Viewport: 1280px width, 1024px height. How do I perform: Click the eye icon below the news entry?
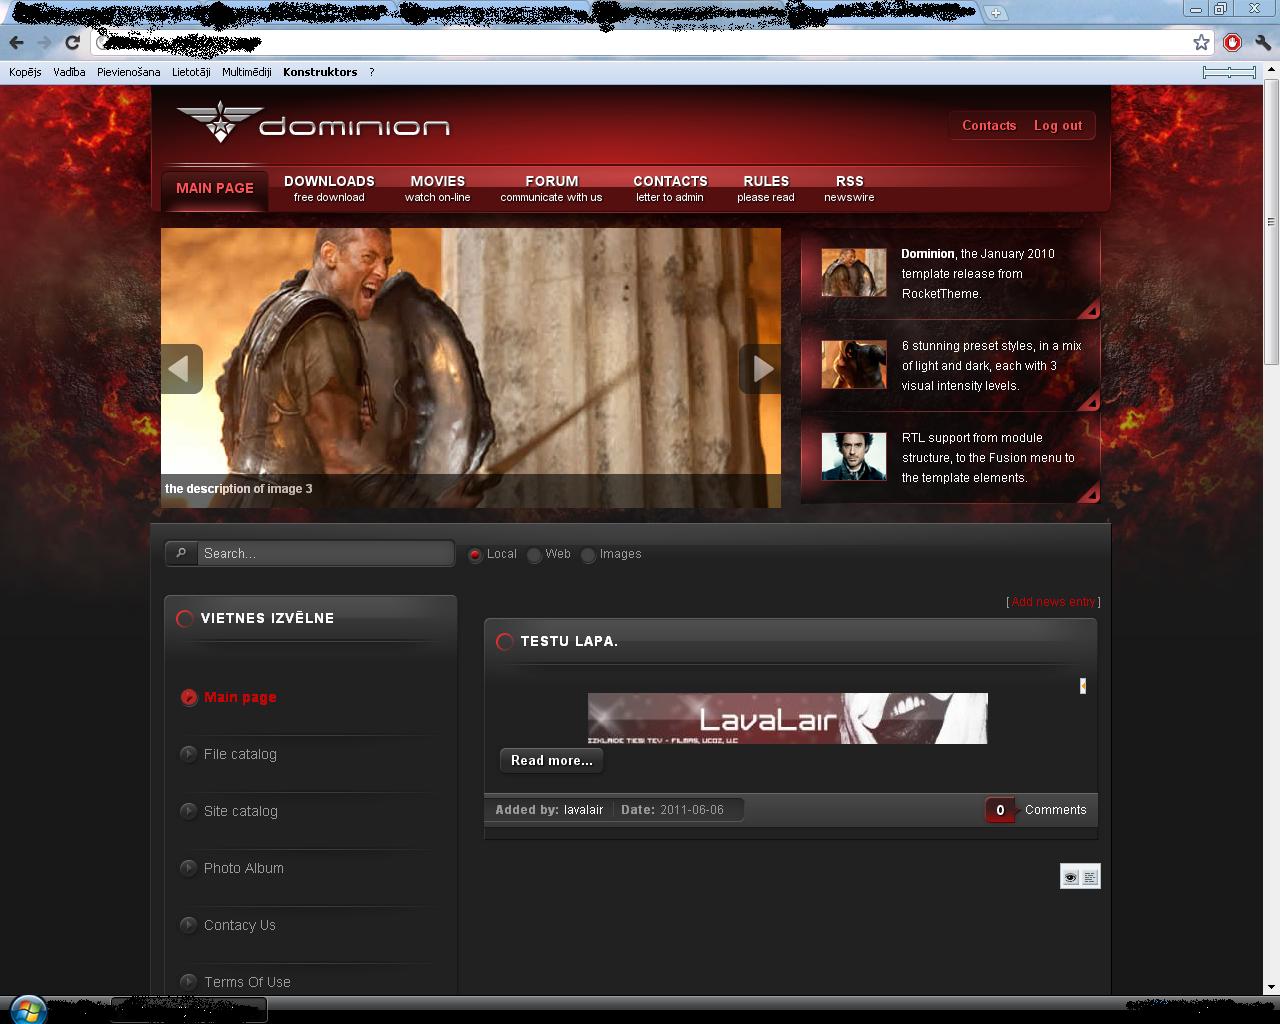1071,877
